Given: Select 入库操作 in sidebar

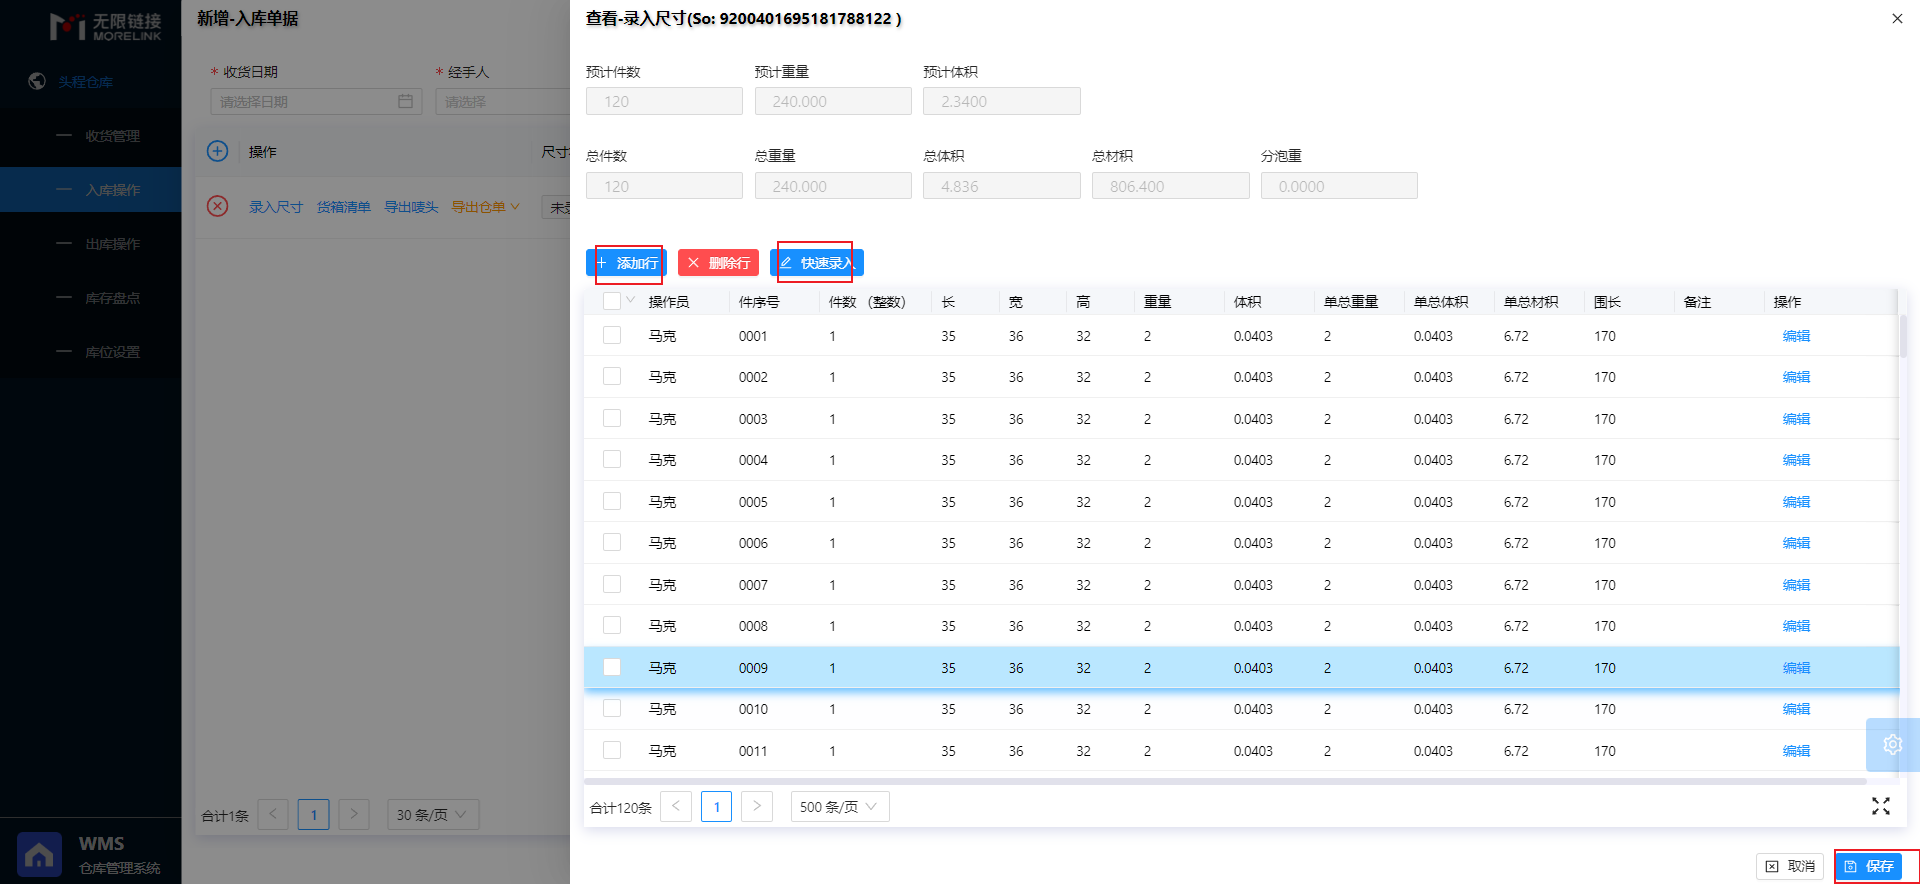Looking at the screenshot, I should (90, 190).
